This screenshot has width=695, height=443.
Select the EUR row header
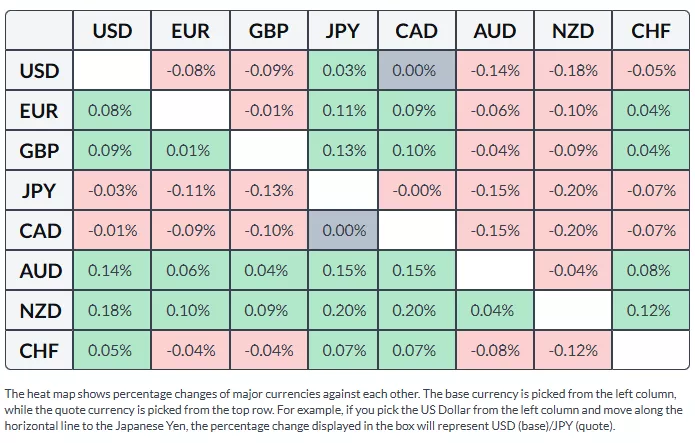click(x=40, y=111)
